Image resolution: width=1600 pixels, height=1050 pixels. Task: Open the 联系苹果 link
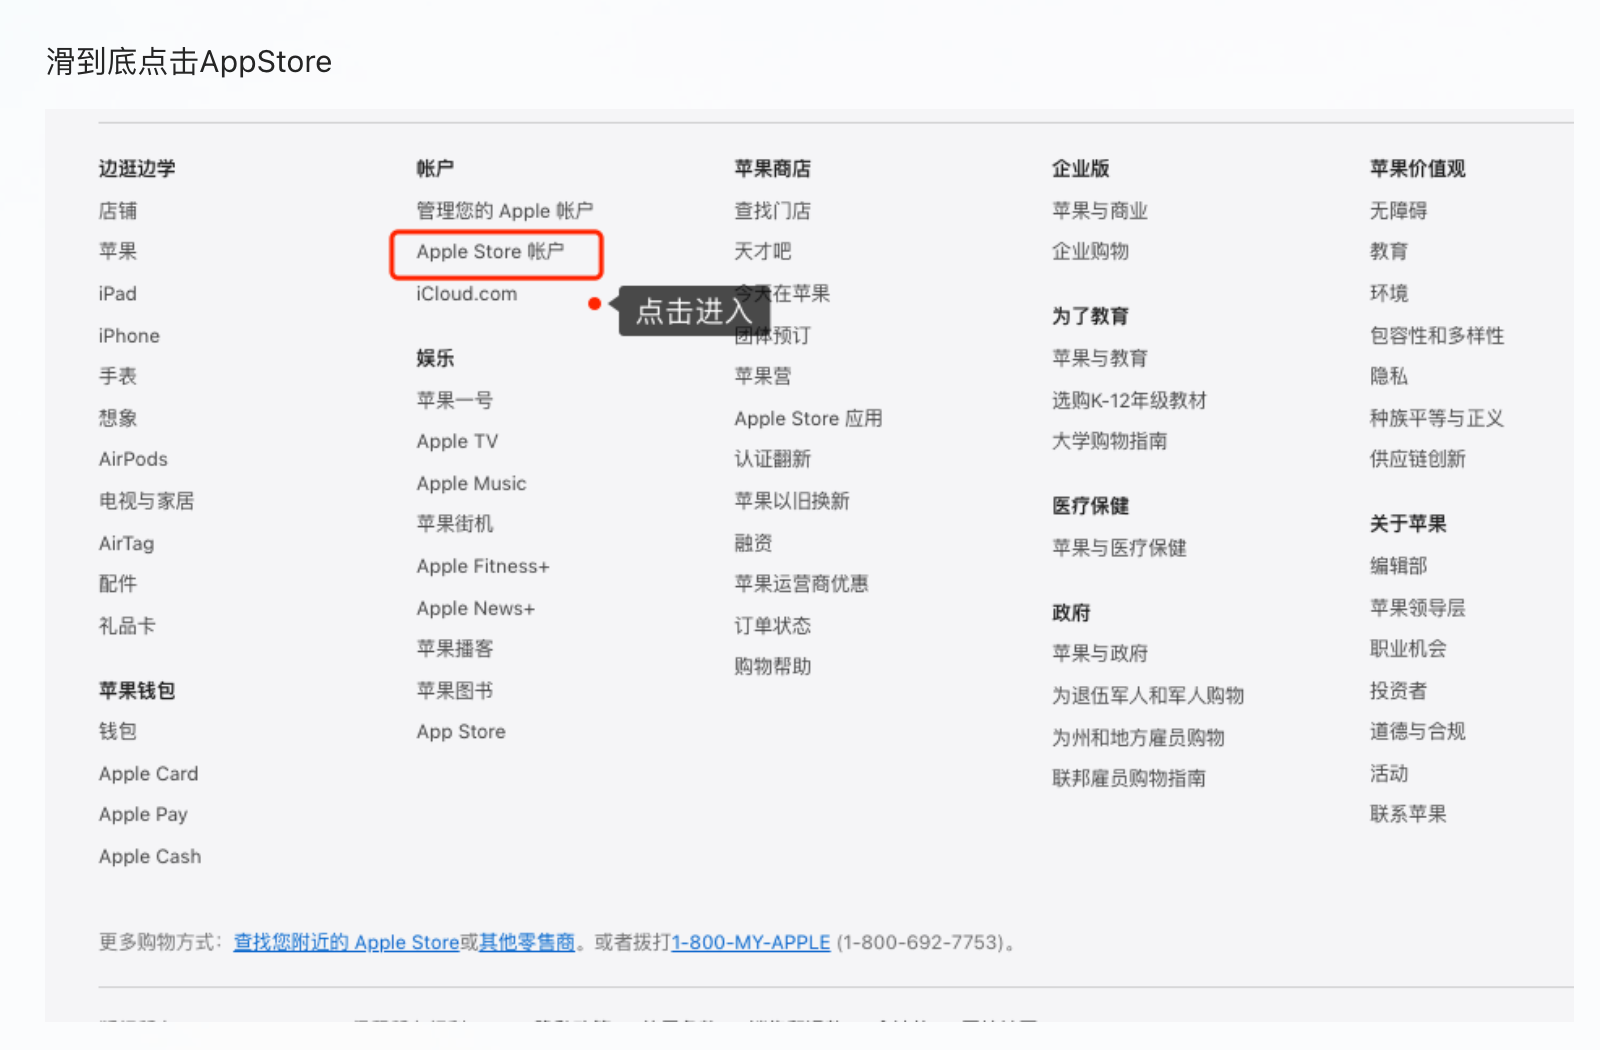[x=1408, y=815]
